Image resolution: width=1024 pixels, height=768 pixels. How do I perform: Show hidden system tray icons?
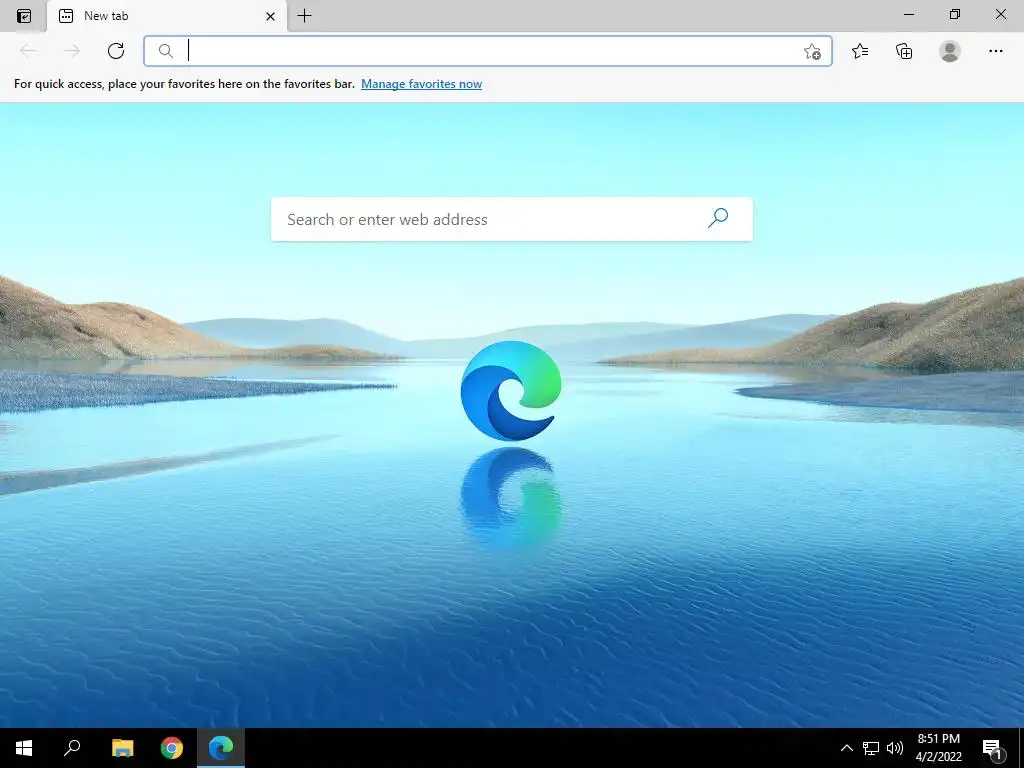tap(846, 748)
